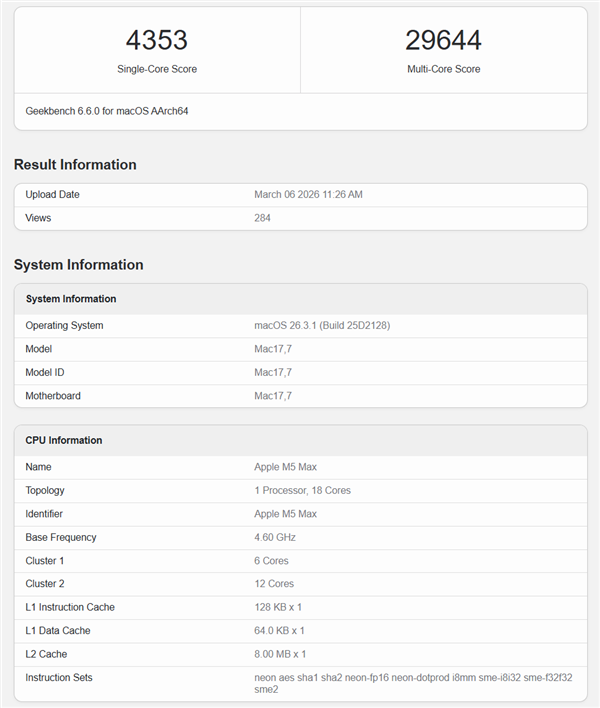
Task: Select the Apple M5 Max name value
Action: tap(285, 467)
